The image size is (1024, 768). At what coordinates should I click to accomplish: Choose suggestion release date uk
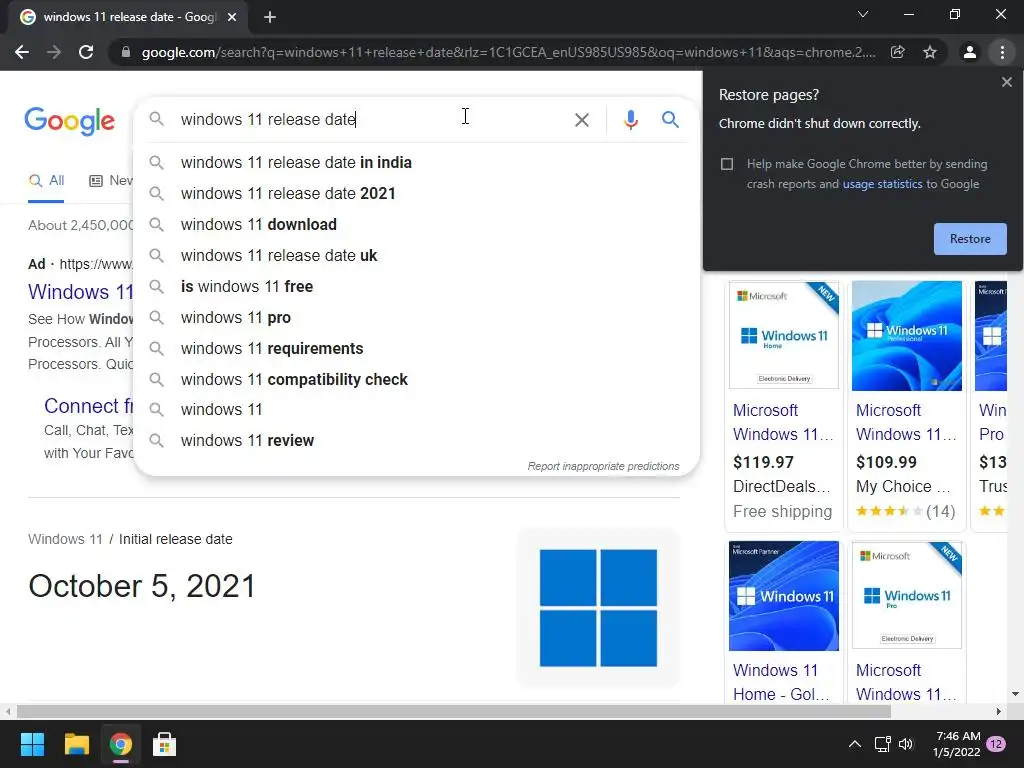click(x=416, y=256)
